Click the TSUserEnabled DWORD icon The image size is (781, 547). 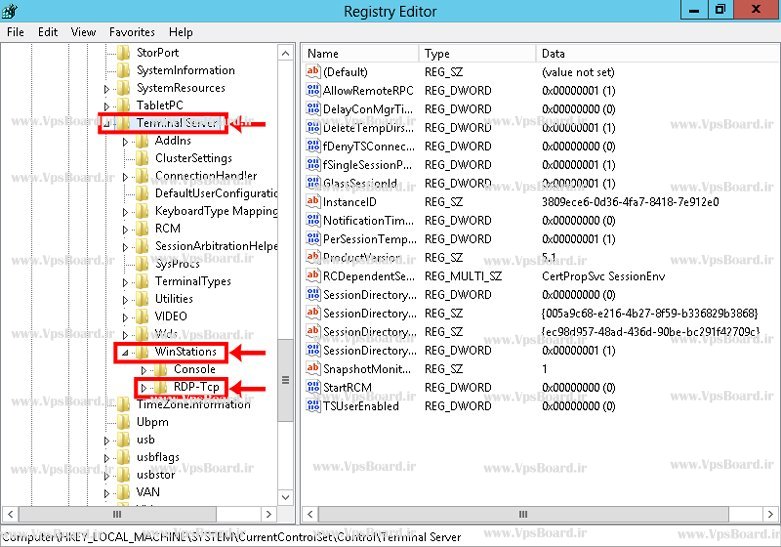(312, 406)
